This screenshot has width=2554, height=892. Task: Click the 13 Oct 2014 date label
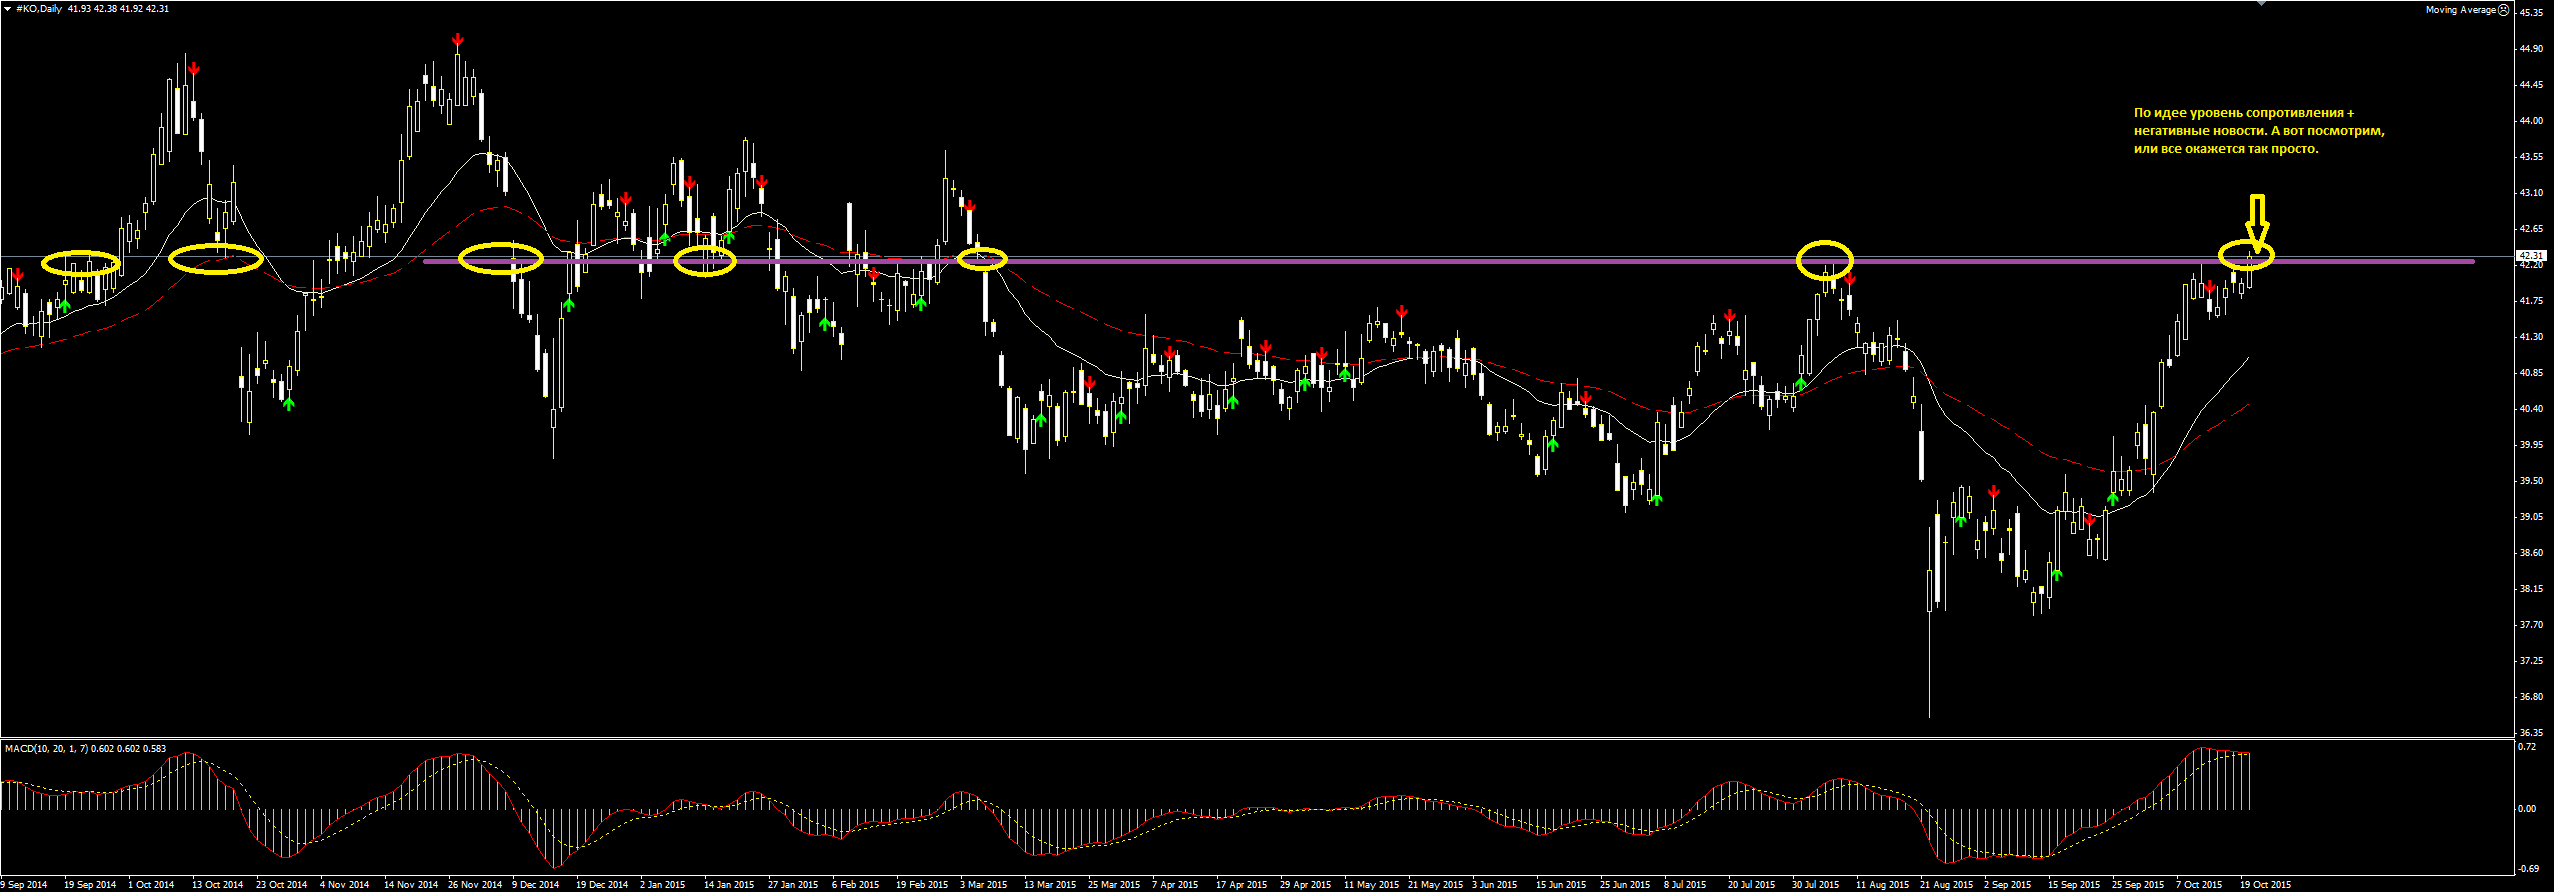click(x=218, y=885)
